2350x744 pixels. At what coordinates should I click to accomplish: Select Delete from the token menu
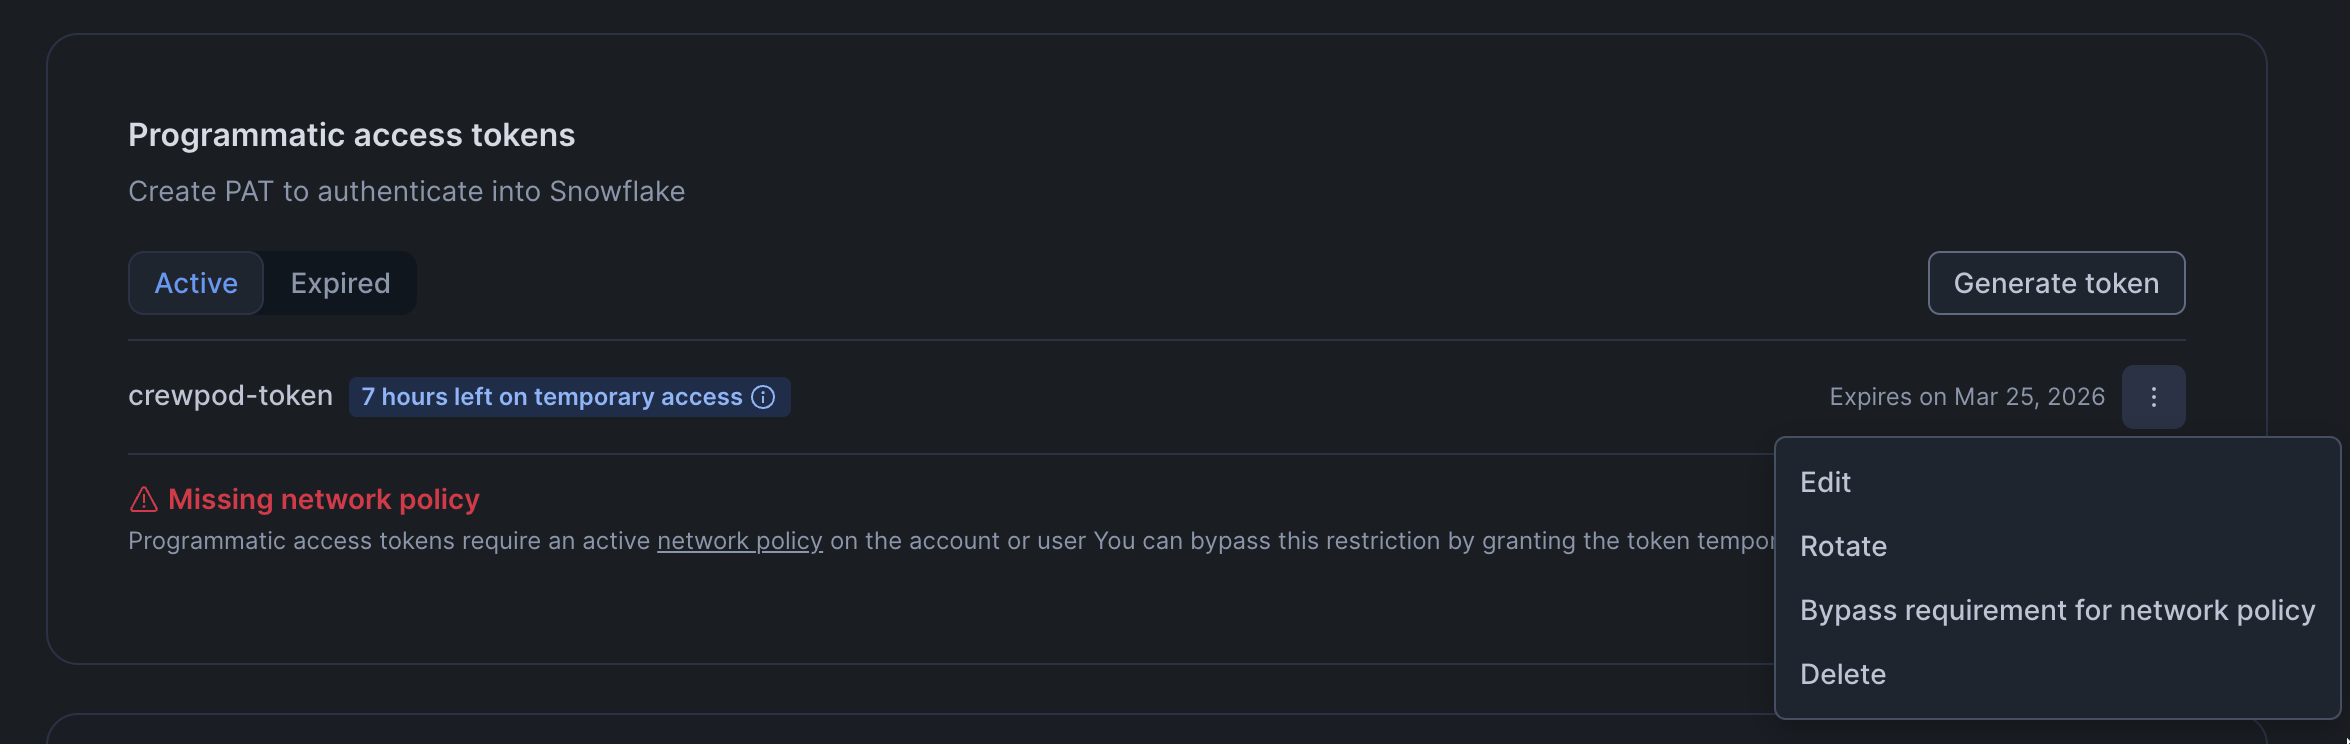click(1842, 674)
